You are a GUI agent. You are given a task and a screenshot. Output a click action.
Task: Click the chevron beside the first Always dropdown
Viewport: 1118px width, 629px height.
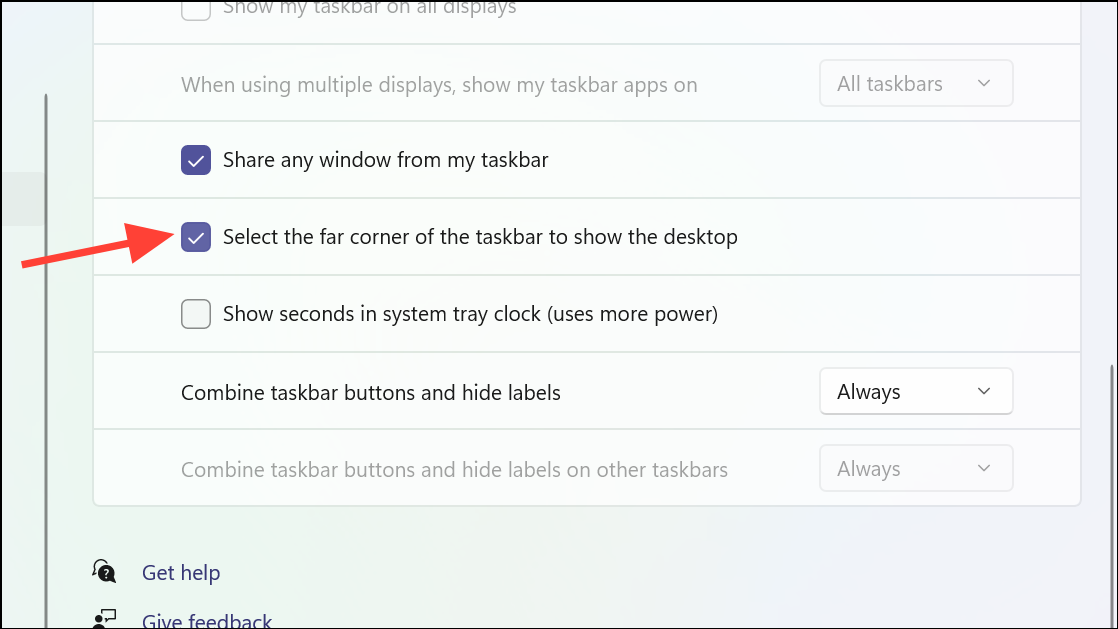[984, 391]
